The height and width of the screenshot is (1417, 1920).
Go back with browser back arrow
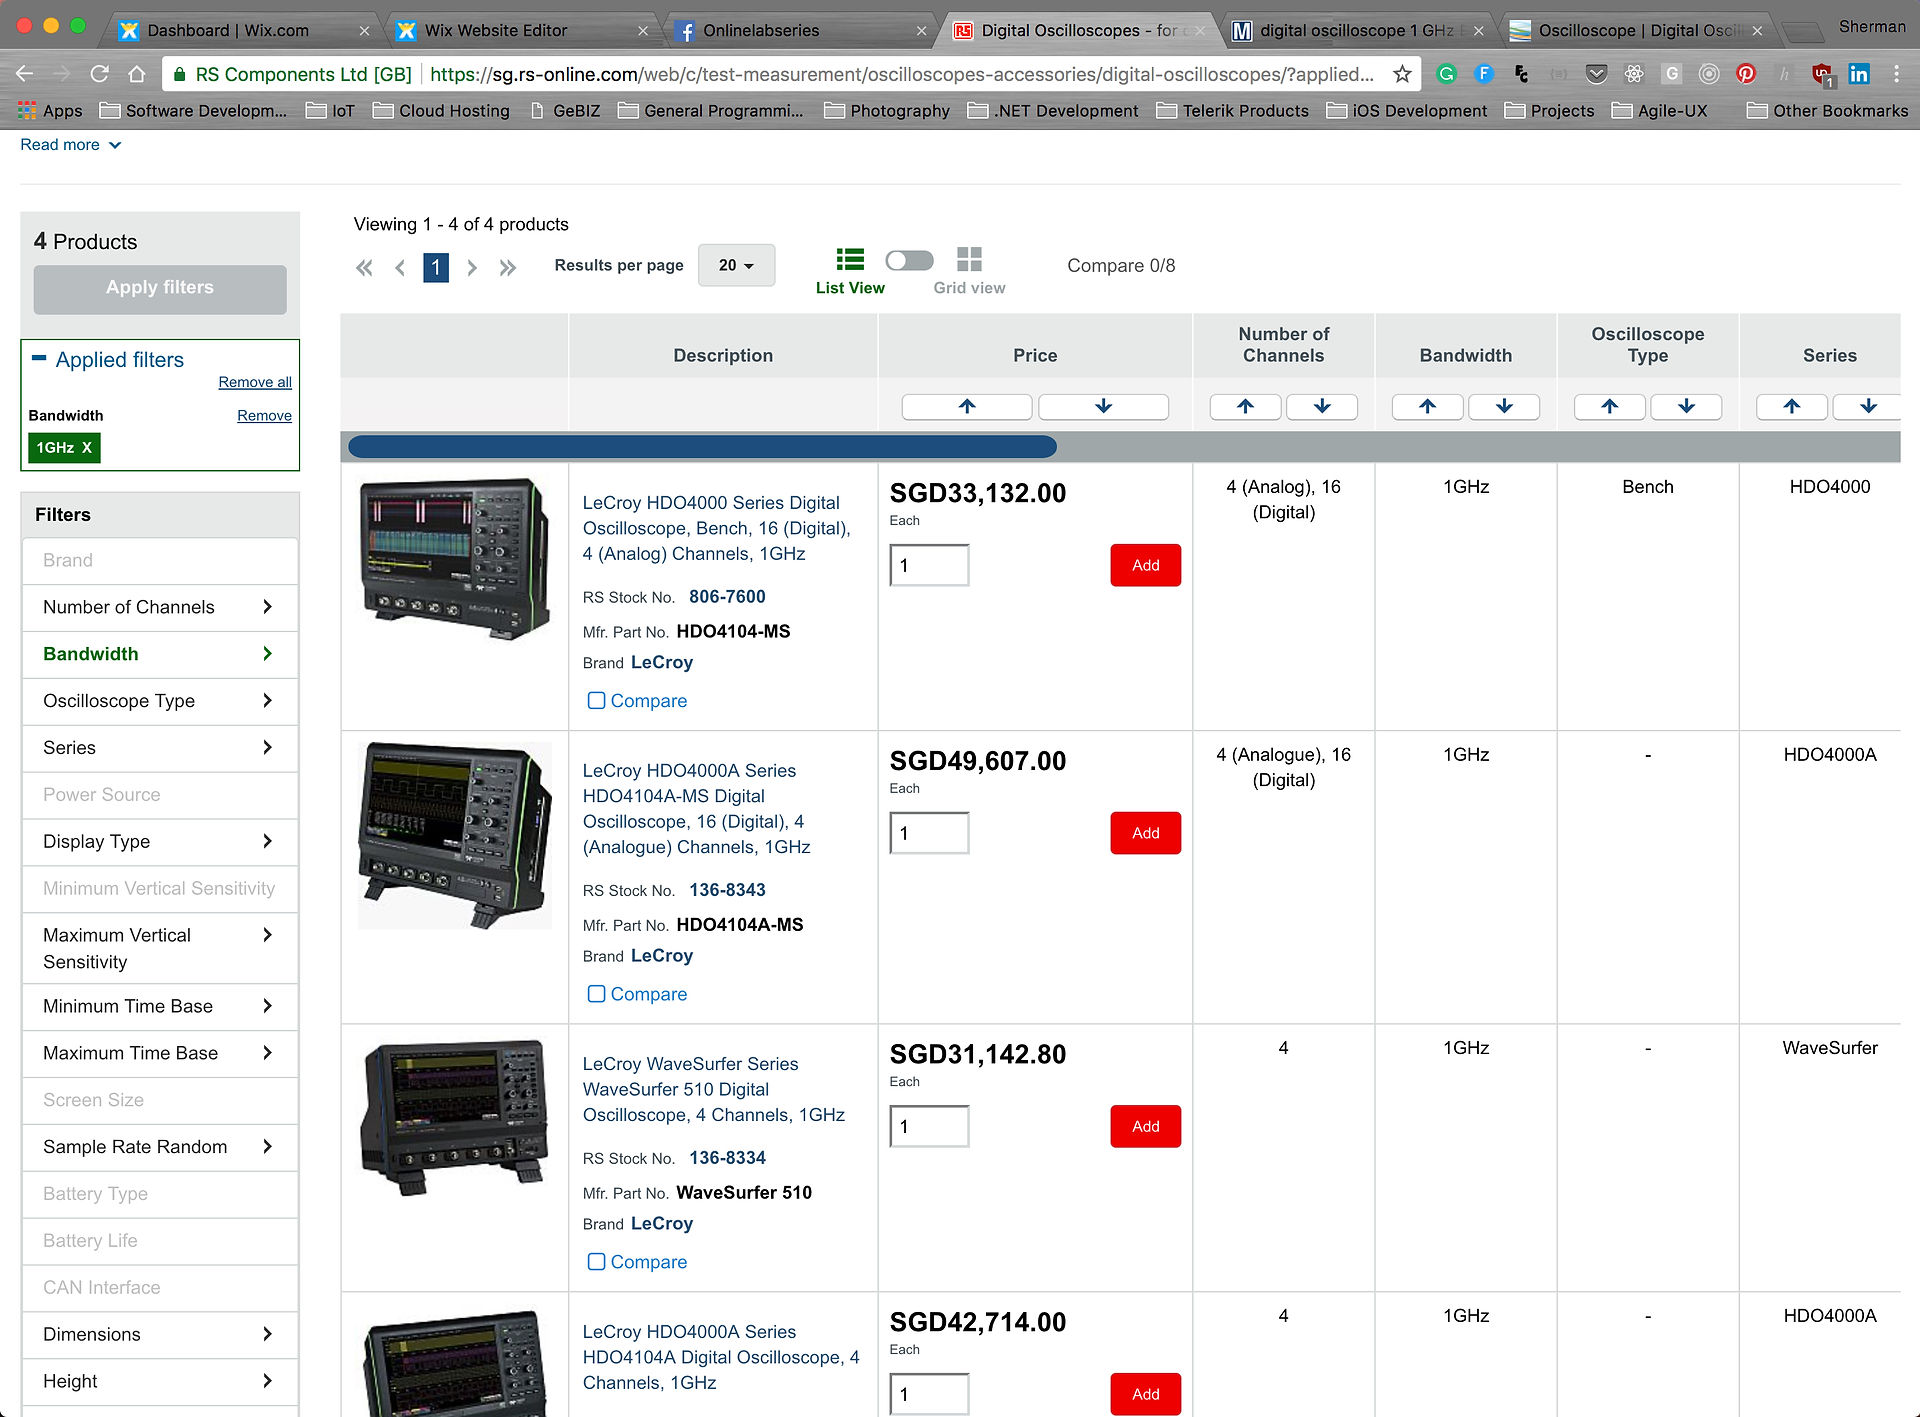[24, 74]
